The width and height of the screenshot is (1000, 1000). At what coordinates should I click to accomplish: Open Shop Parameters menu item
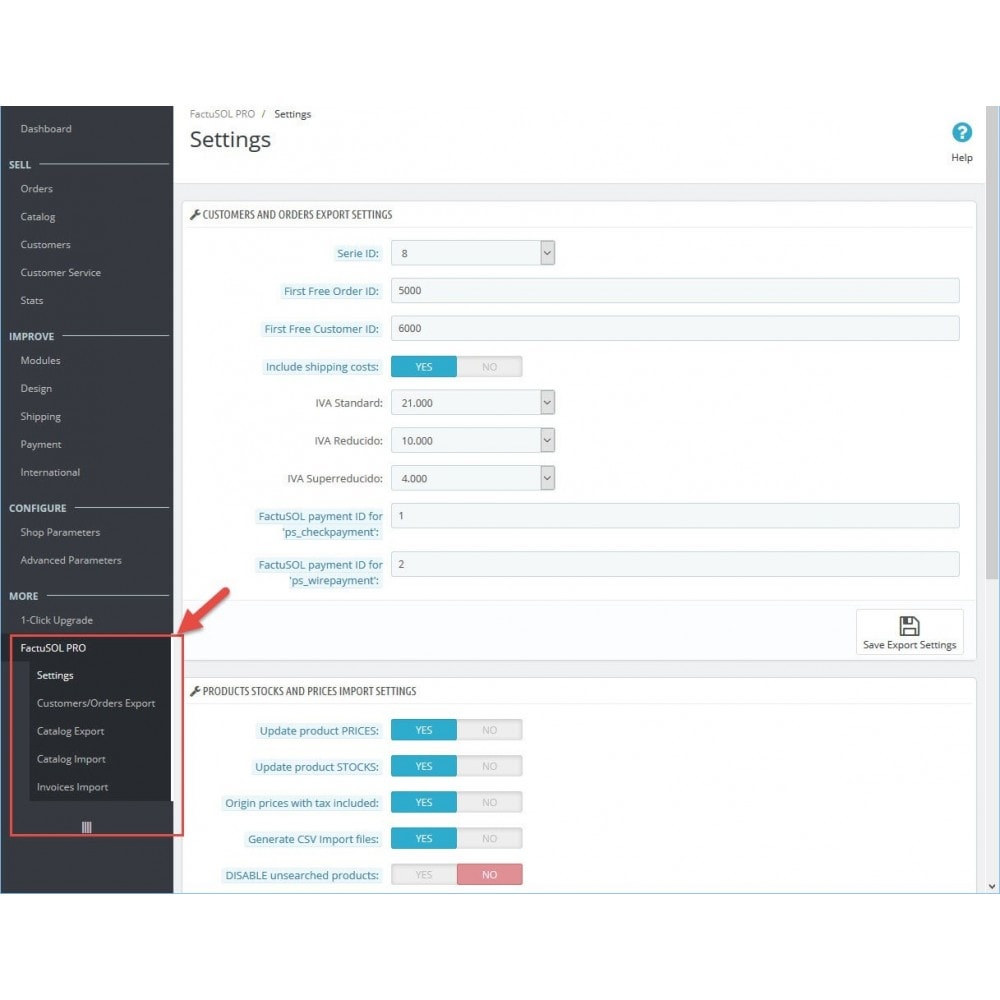[x=60, y=532]
